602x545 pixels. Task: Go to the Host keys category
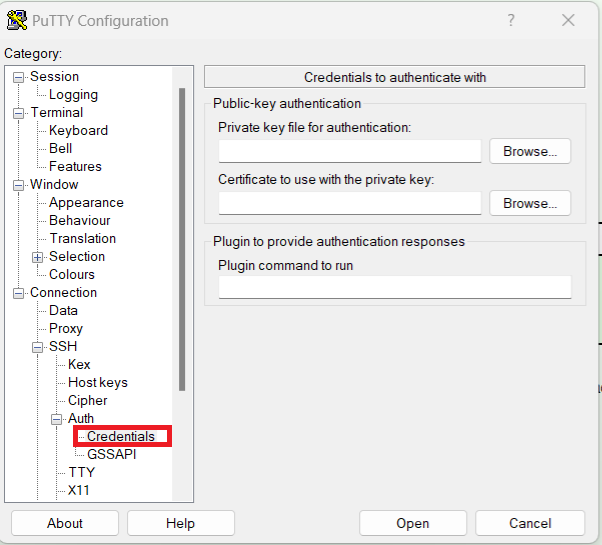tap(97, 382)
